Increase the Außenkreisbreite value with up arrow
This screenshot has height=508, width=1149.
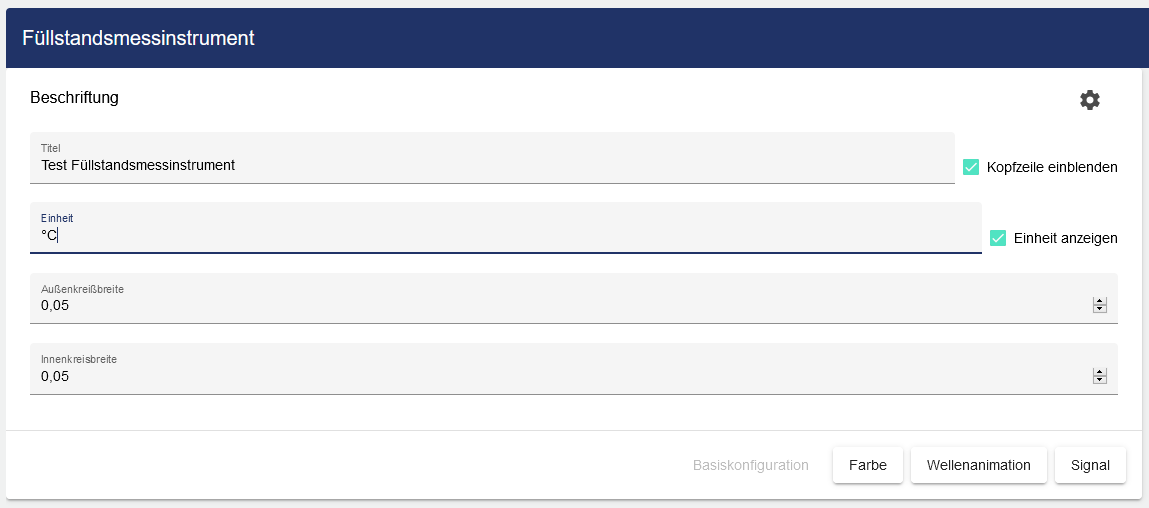[x=1100, y=301]
